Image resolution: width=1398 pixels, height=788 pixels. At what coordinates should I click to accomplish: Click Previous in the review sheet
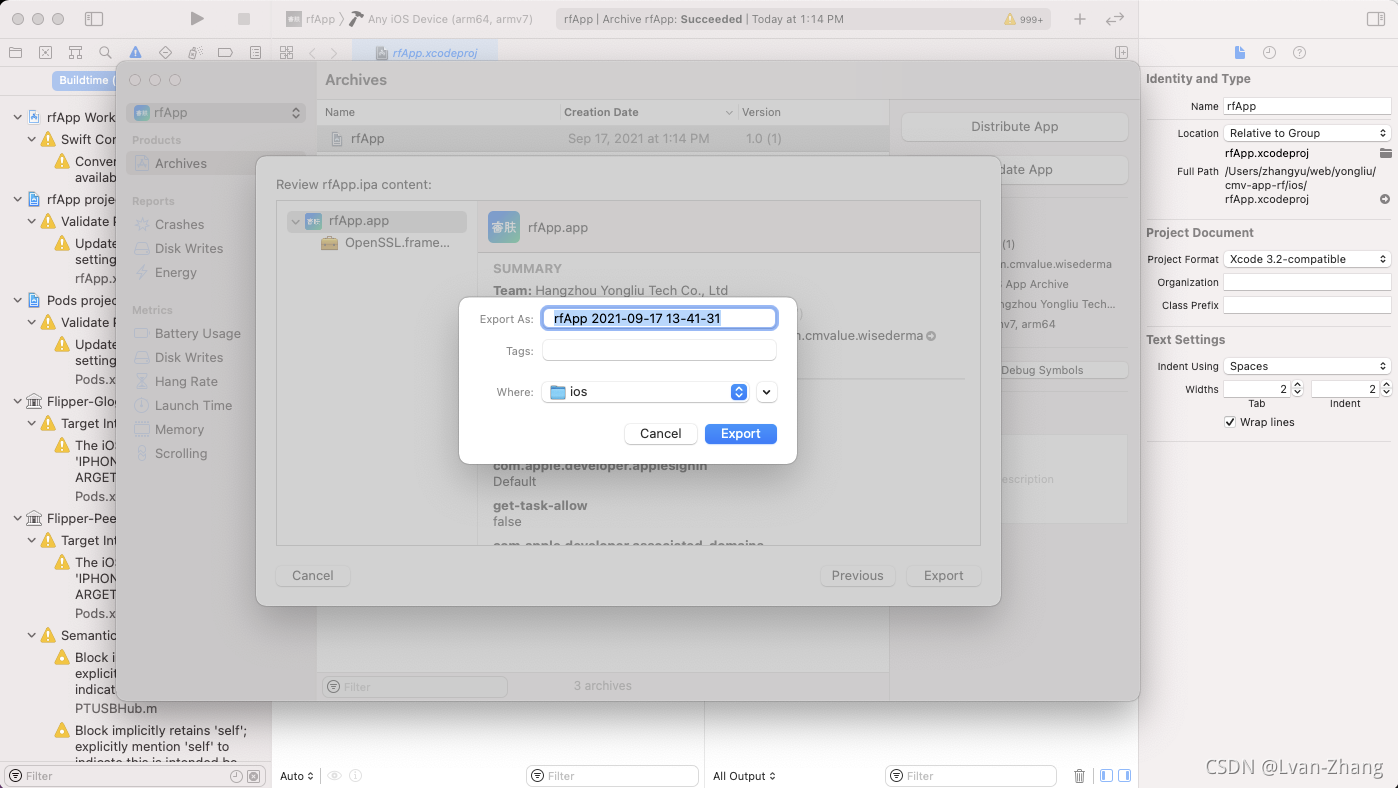click(x=858, y=576)
